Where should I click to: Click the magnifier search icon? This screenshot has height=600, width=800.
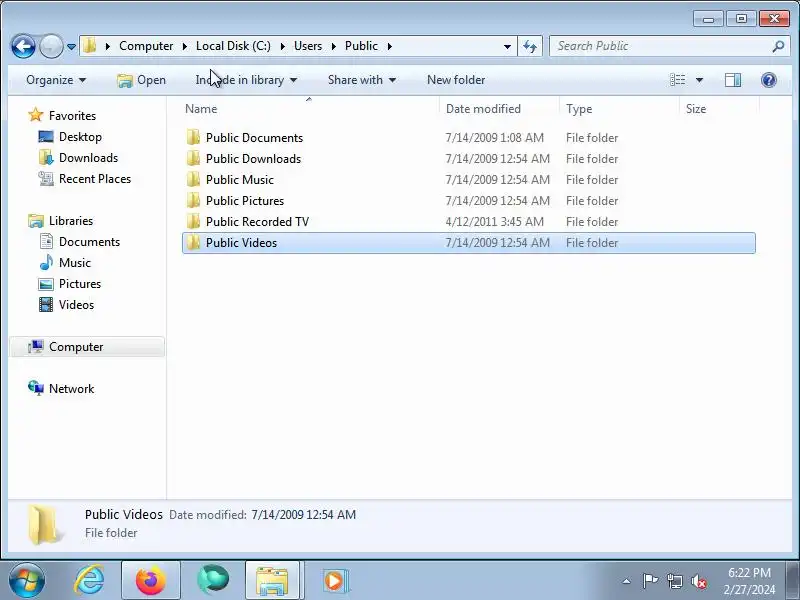click(779, 46)
